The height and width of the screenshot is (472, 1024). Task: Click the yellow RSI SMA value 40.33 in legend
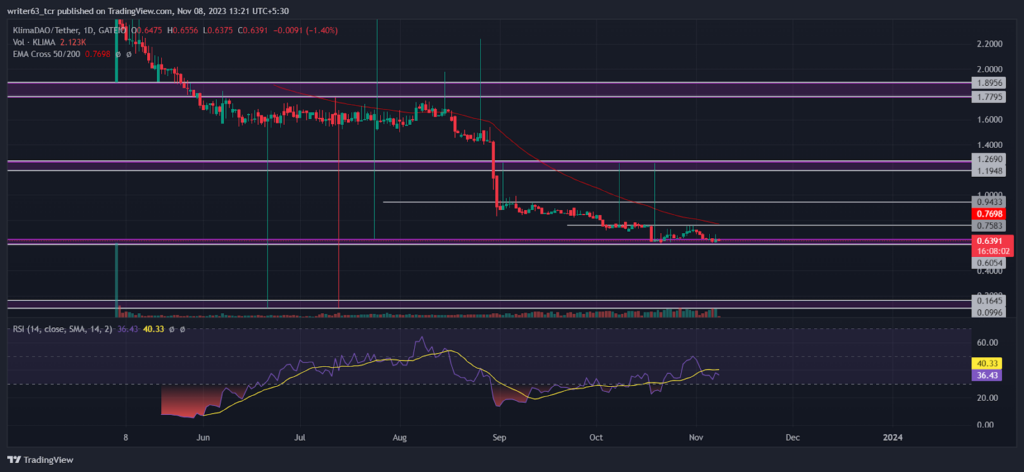click(x=152, y=330)
